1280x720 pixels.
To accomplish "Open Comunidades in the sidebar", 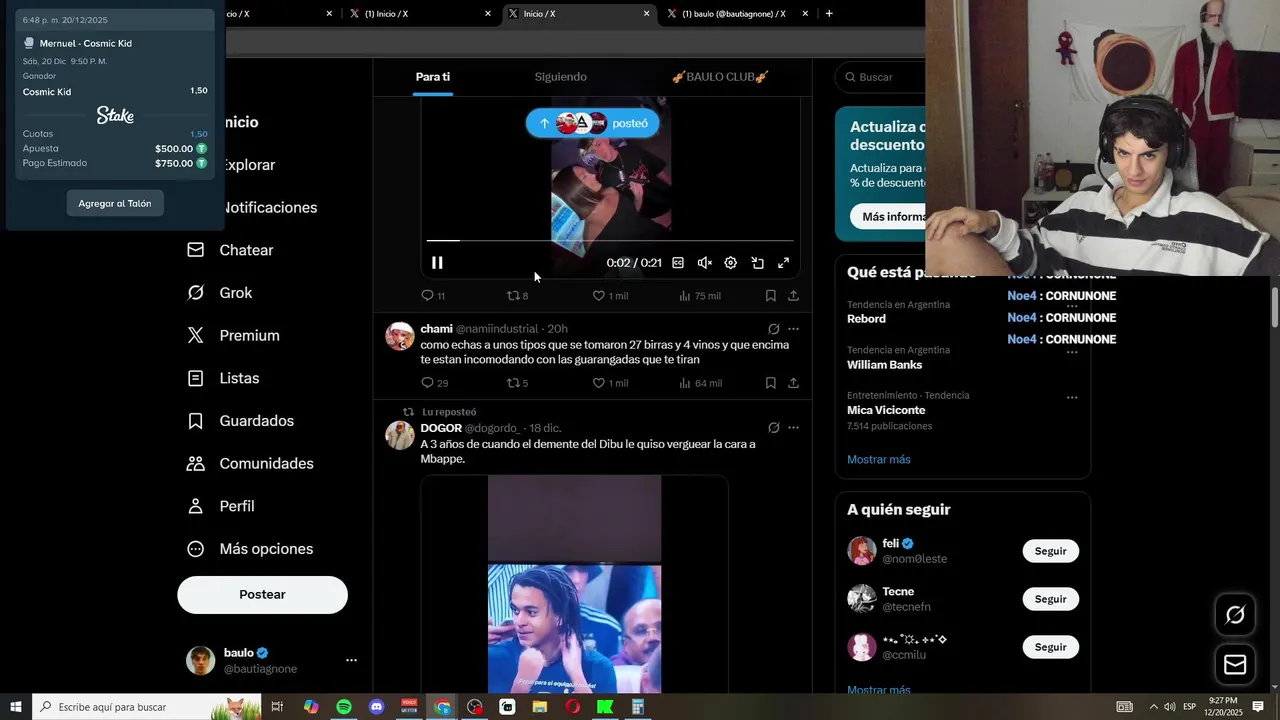I will [251, 464].
